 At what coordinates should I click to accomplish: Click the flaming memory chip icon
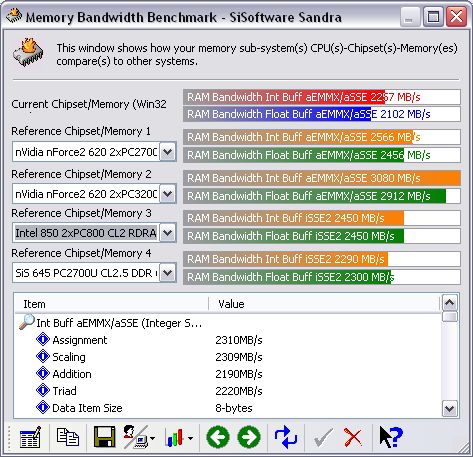click(x=28, y=53)
